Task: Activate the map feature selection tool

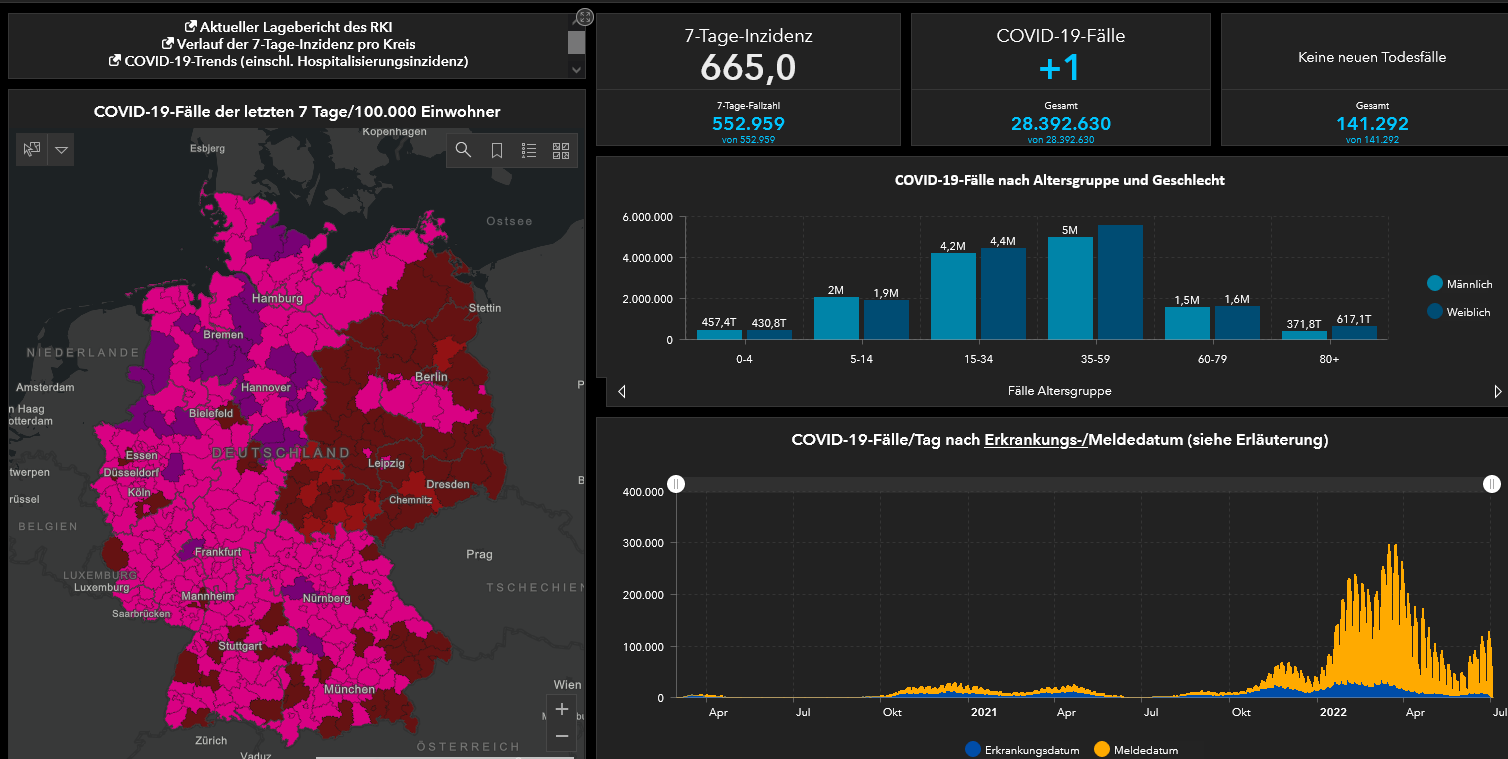Action: tap(32, 149)
